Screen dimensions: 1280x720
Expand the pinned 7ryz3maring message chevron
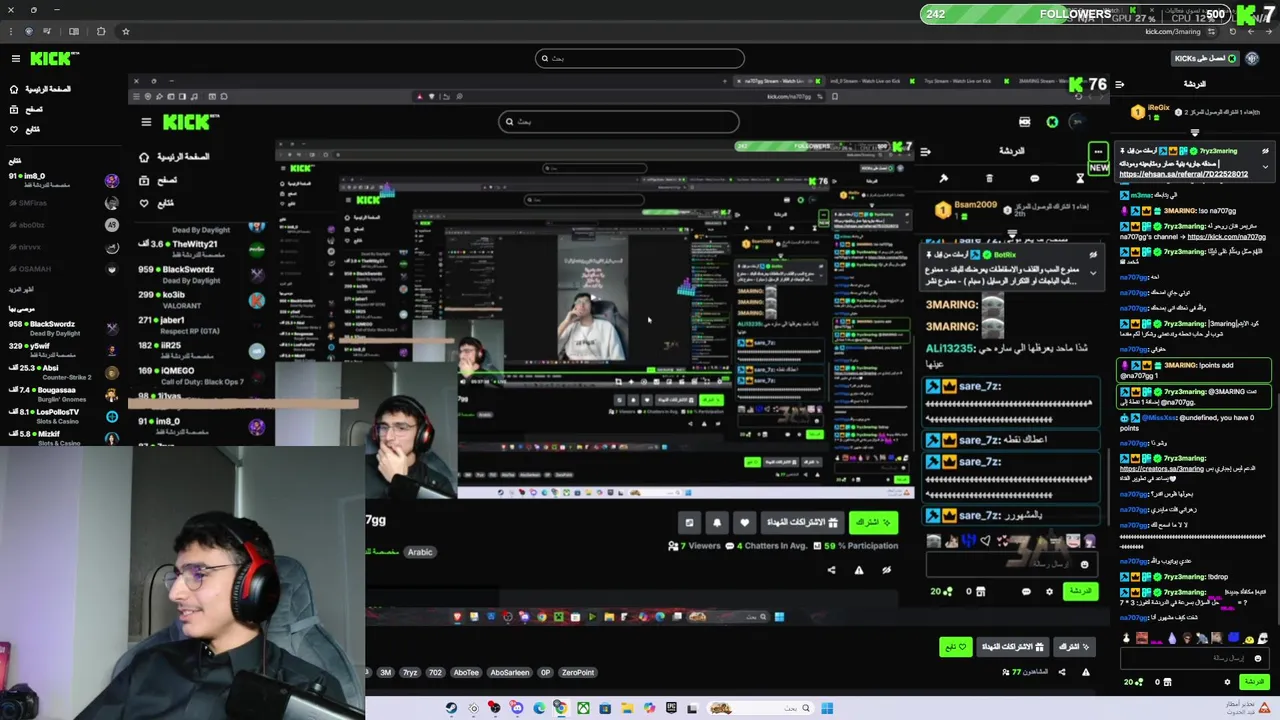1265,167
